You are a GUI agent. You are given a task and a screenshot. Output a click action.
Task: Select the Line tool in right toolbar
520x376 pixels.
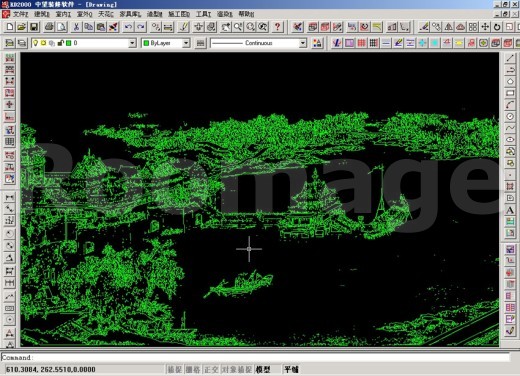[x=510, y=58]
